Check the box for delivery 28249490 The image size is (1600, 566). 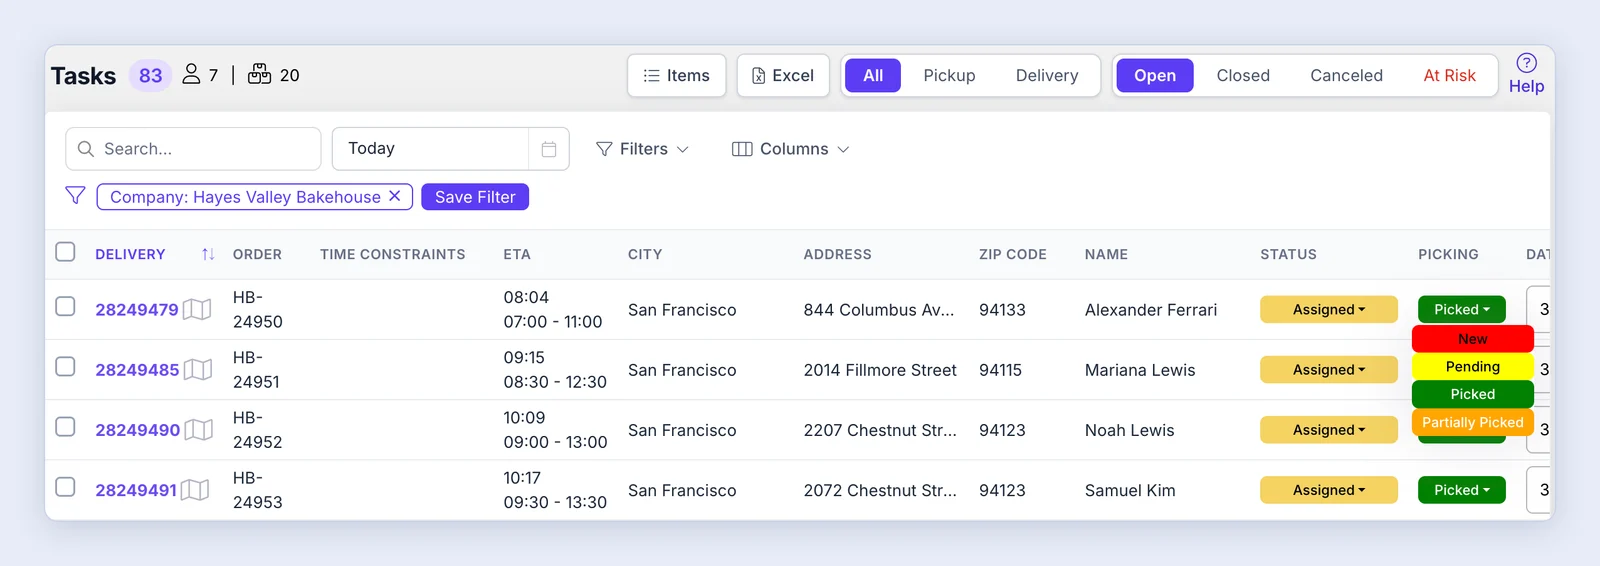(65, 426)
